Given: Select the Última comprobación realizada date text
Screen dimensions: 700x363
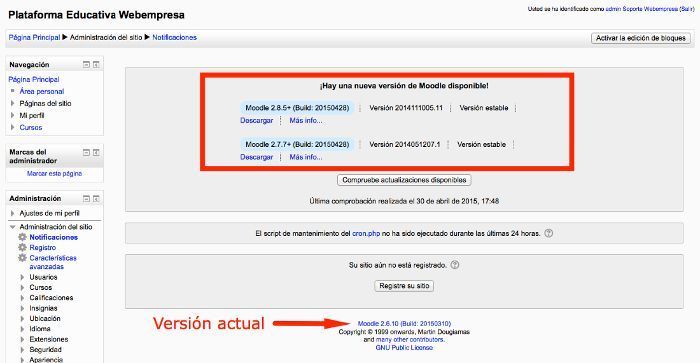Looking at the screenshot, I should (x=404, y=201).
